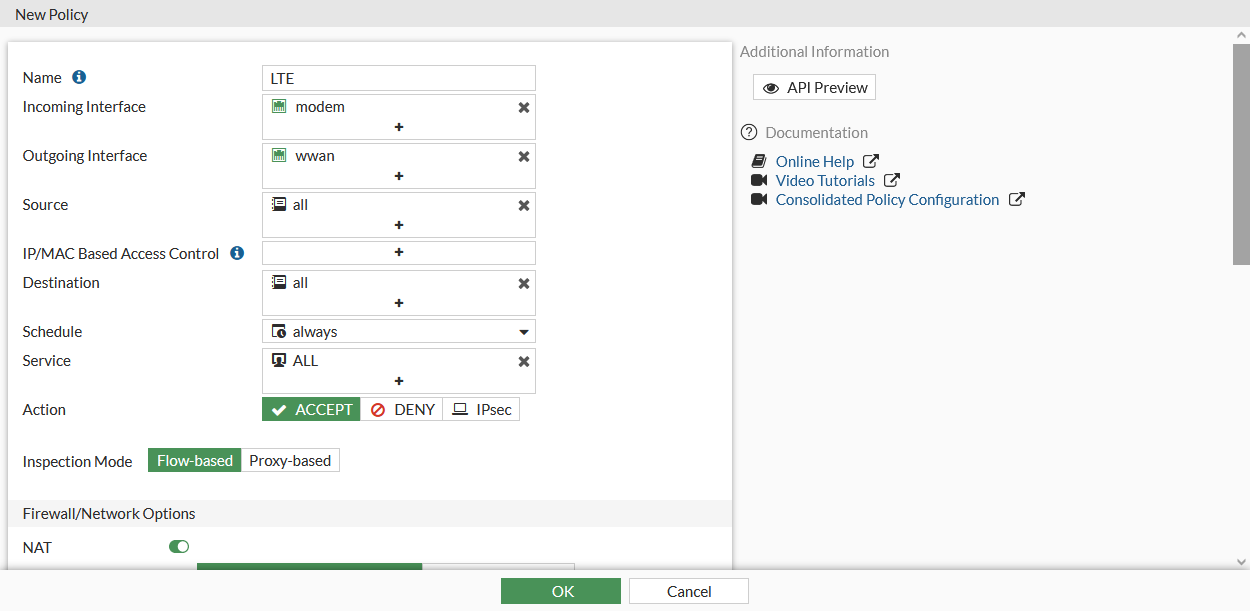Select the ACCEPT action
The width and height of the screenshot is (1250, 611).
(x=310, y=409)
